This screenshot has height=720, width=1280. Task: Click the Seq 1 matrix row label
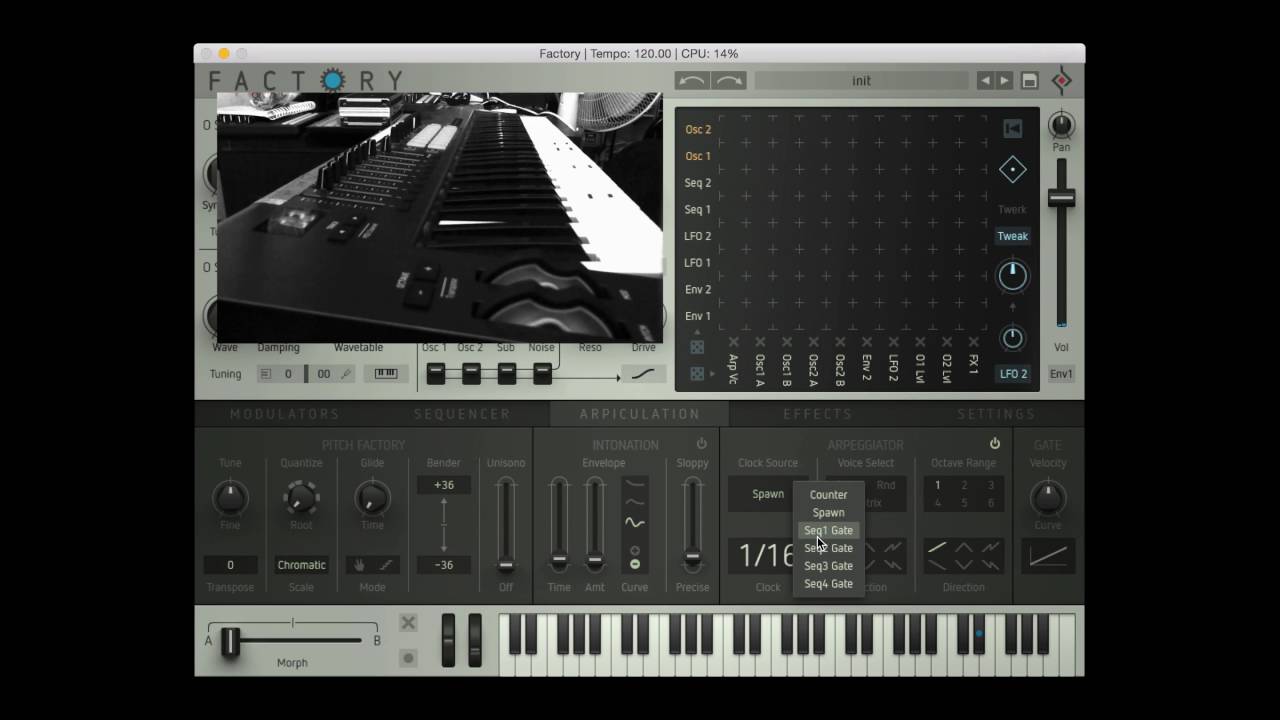click(x=698, y=210)
